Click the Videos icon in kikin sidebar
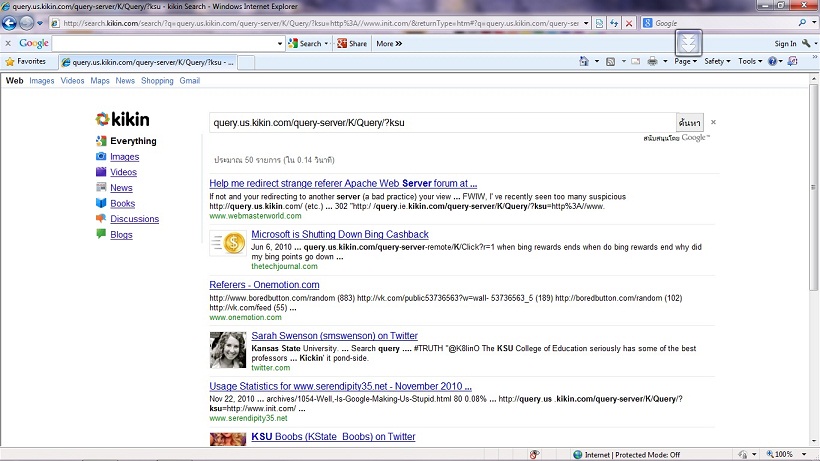The width and height of the screenshot is (820, 461). [101, 171]
